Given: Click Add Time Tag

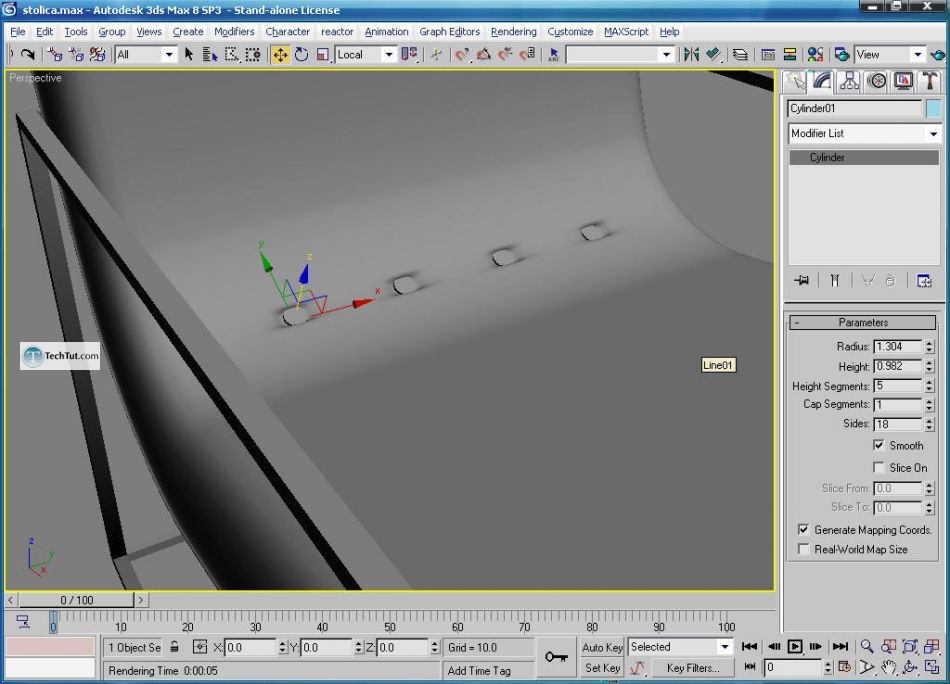Looking at the screenshot, I should [479, 671].
